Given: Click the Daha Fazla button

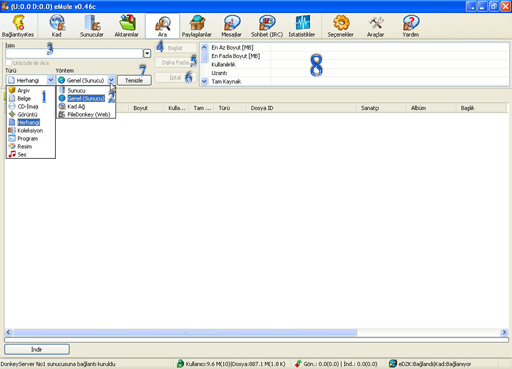Looking at the screenshot, I should (175, 63).
